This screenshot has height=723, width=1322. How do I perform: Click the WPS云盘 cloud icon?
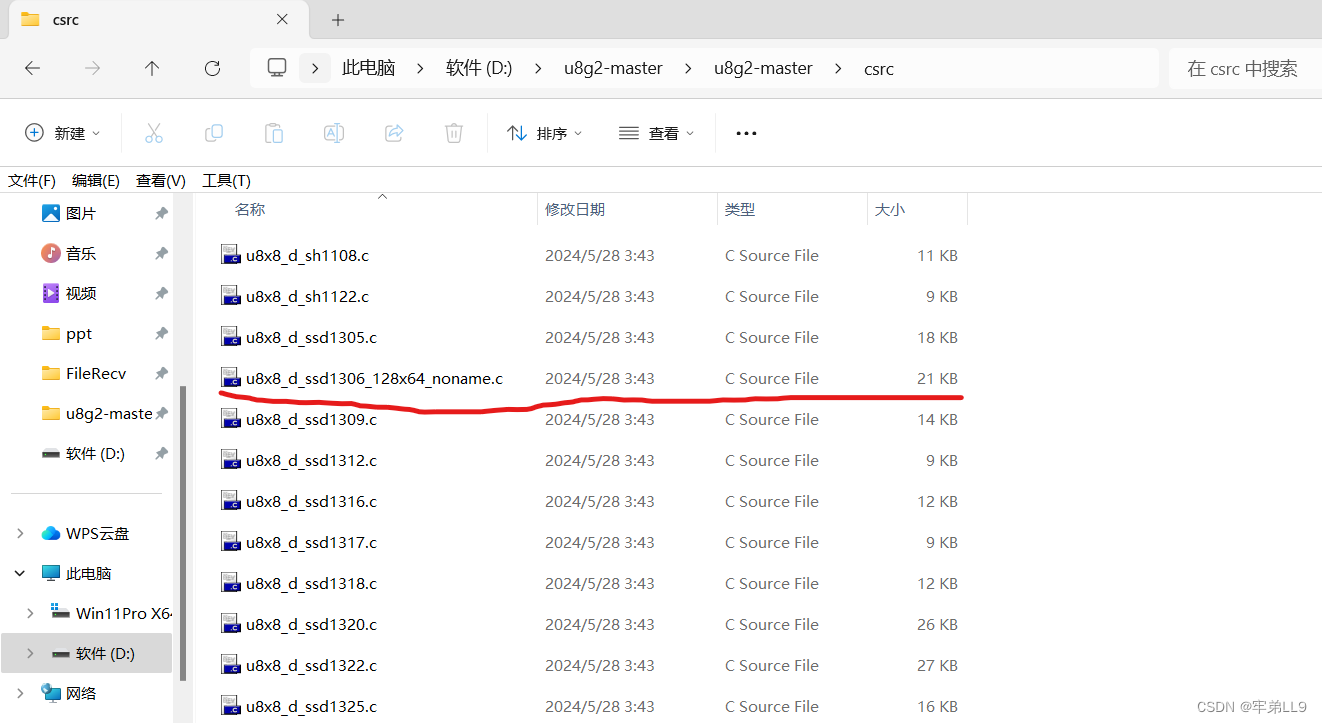[x=51, y=534]
